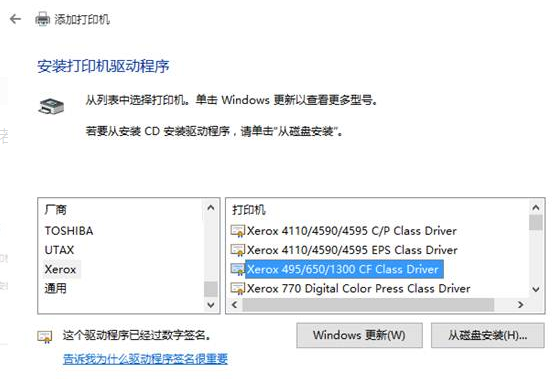Click printer list scroll down arrow
The image size is (557, 379).
point(536,289)
